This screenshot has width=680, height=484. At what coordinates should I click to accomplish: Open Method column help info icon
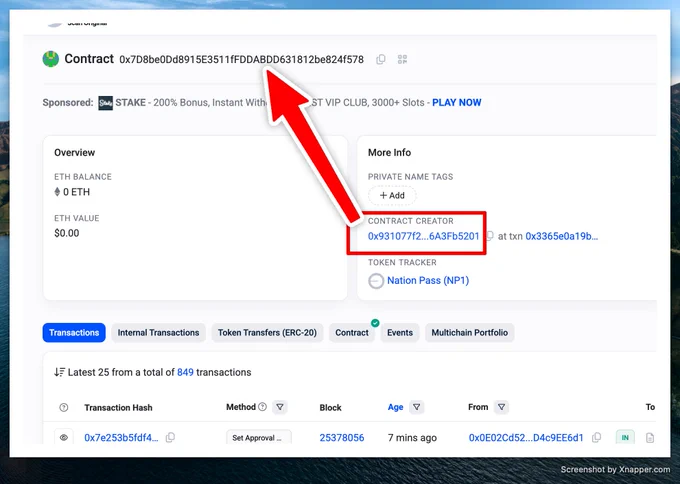(x=262, y=407)
